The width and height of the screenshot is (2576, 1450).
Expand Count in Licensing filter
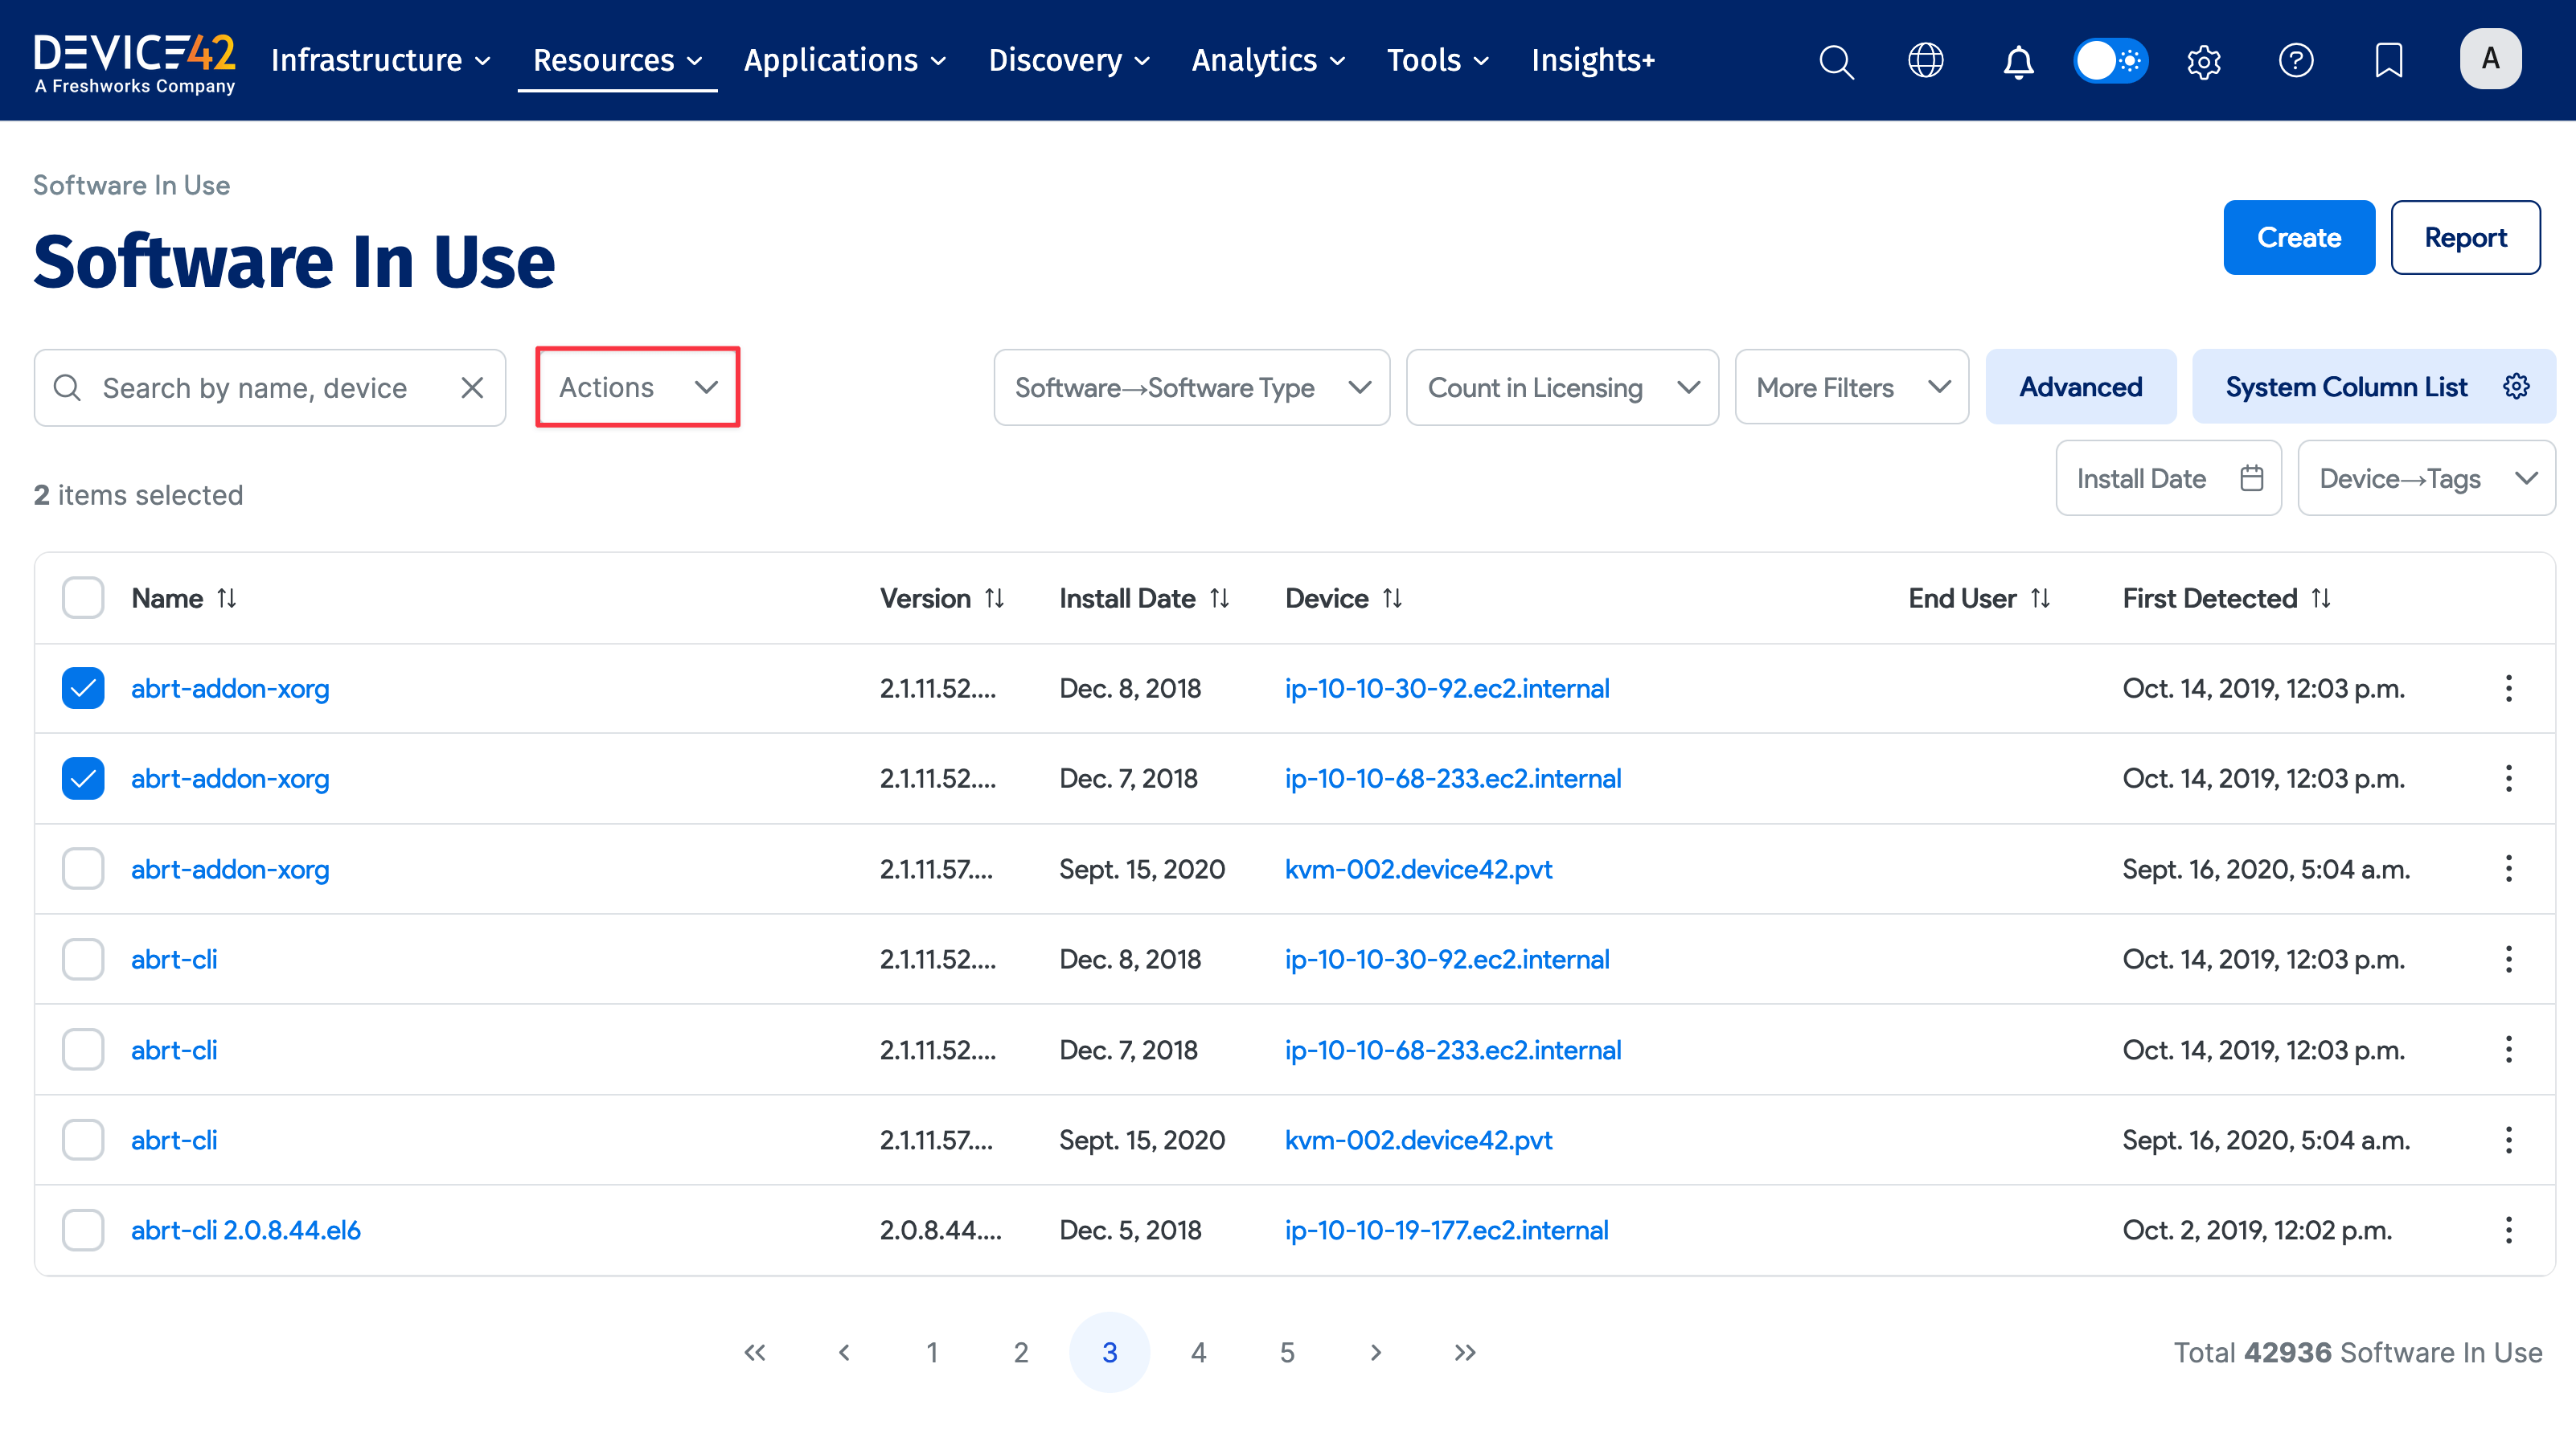point(1562,388)
